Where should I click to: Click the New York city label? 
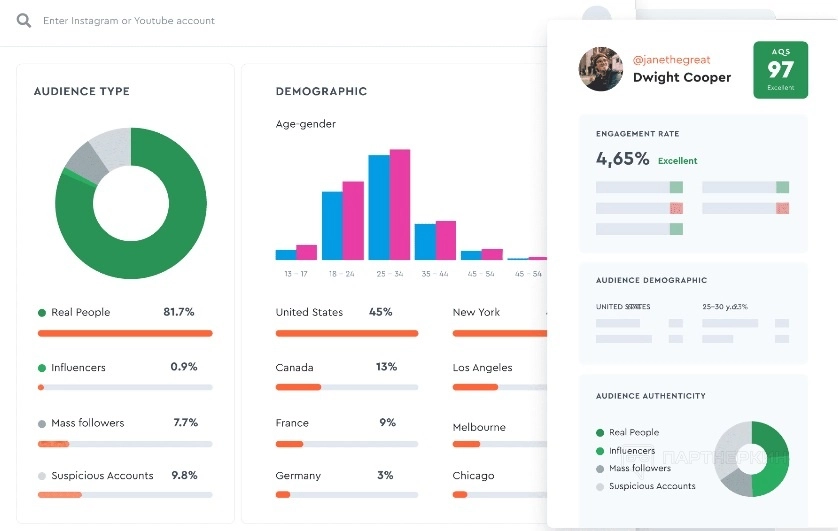(x=476, y=312)
